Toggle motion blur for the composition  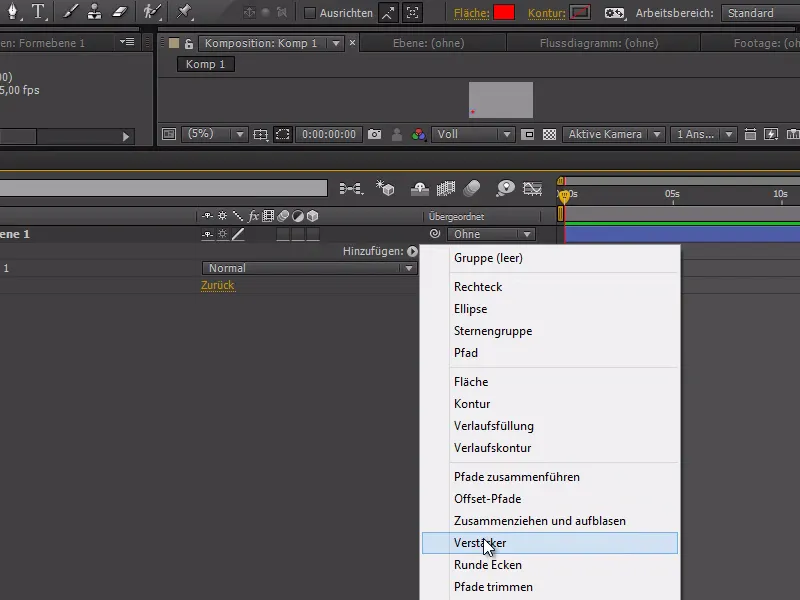(x=471, y=188)
